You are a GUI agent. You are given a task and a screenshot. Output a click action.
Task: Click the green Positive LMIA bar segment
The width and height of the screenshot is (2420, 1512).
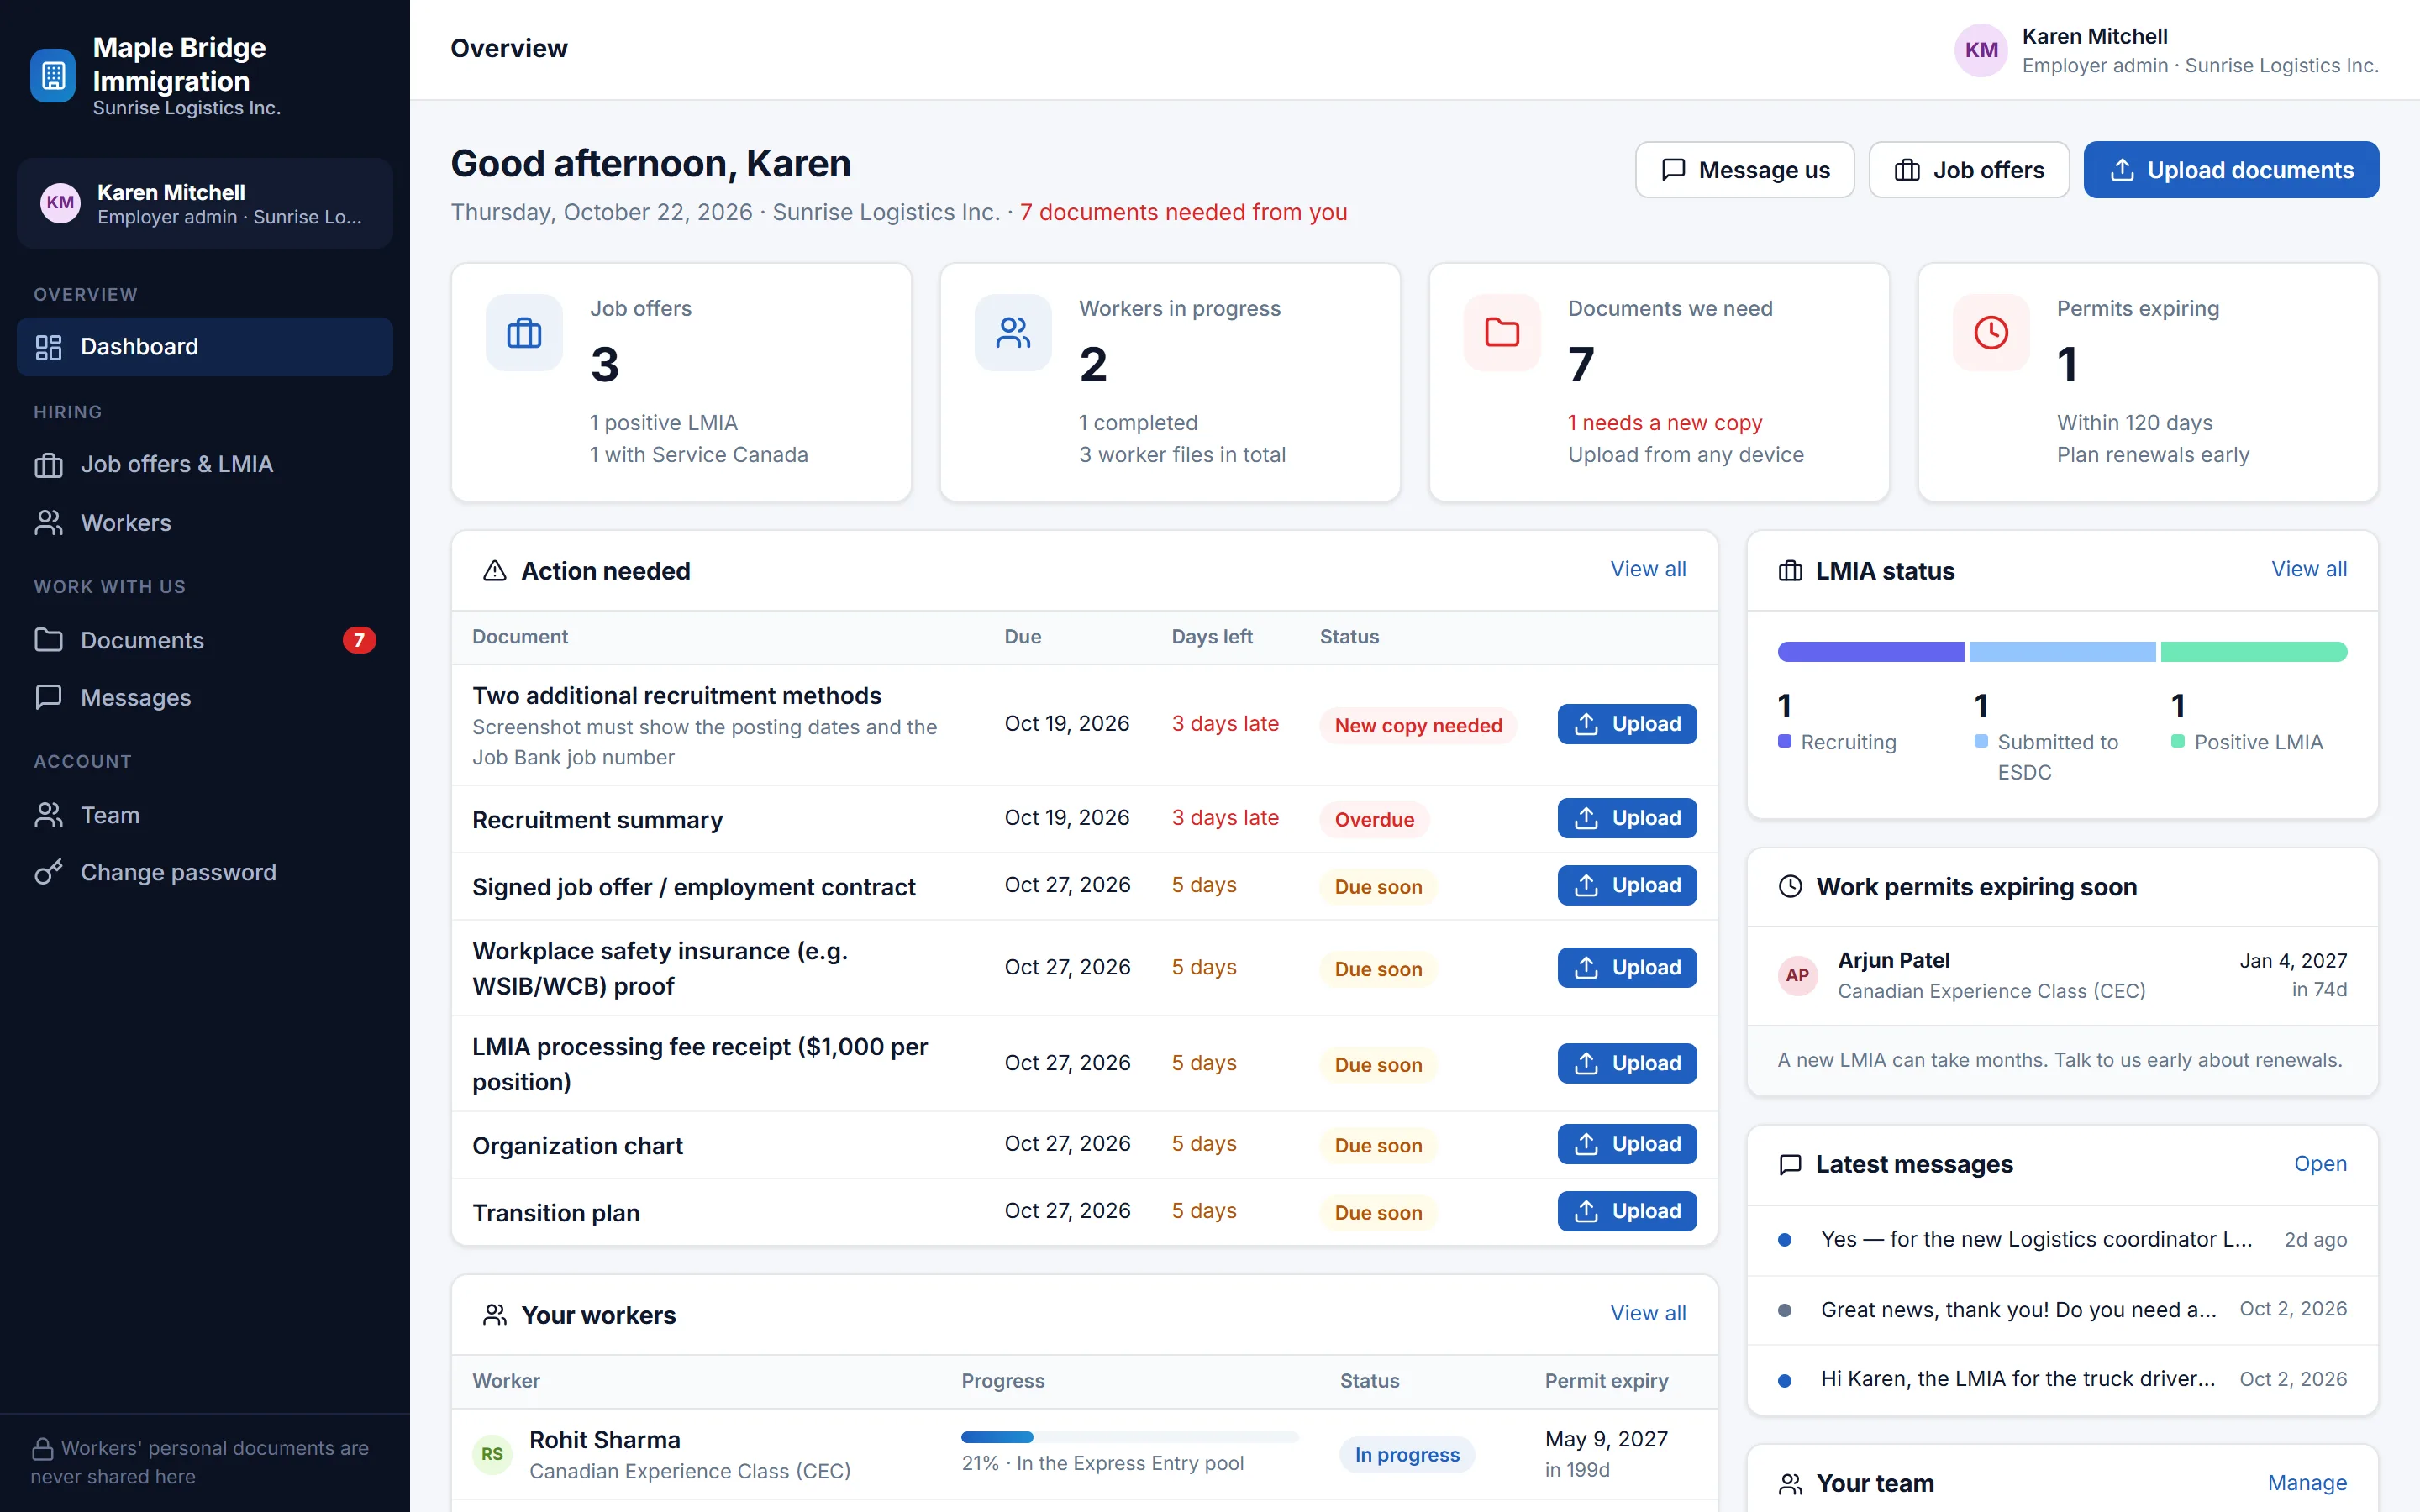pos(2254,652)
